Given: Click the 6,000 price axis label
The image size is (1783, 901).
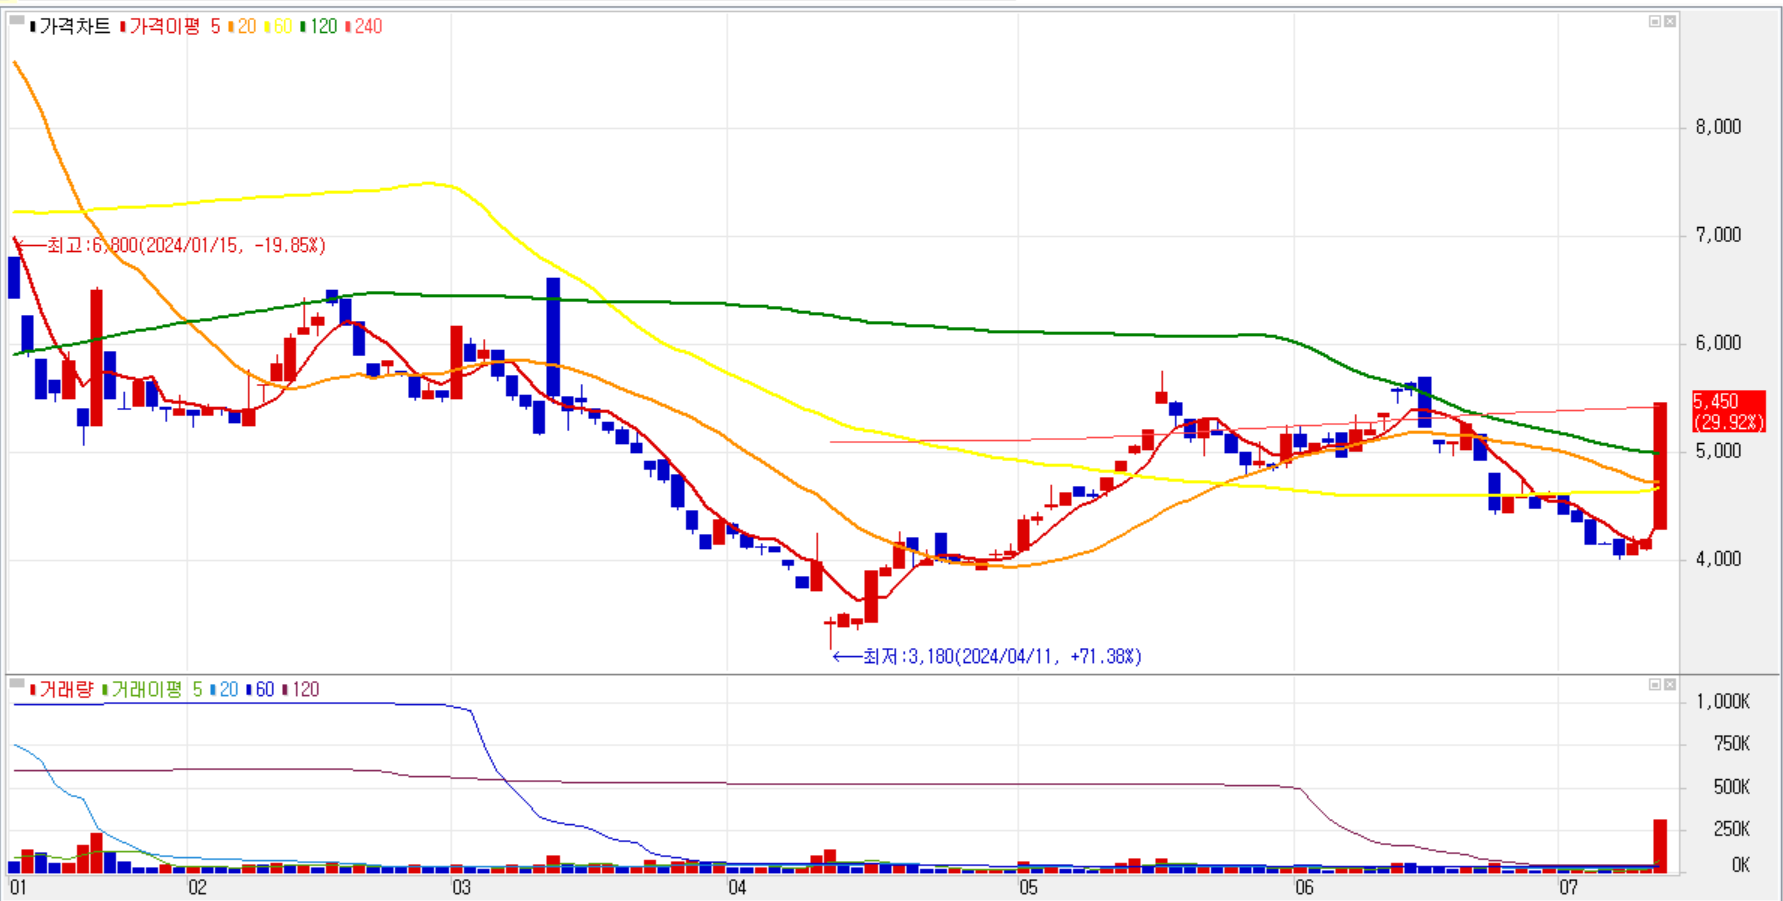Looking at the screenshot, I should coord(1718,343).
